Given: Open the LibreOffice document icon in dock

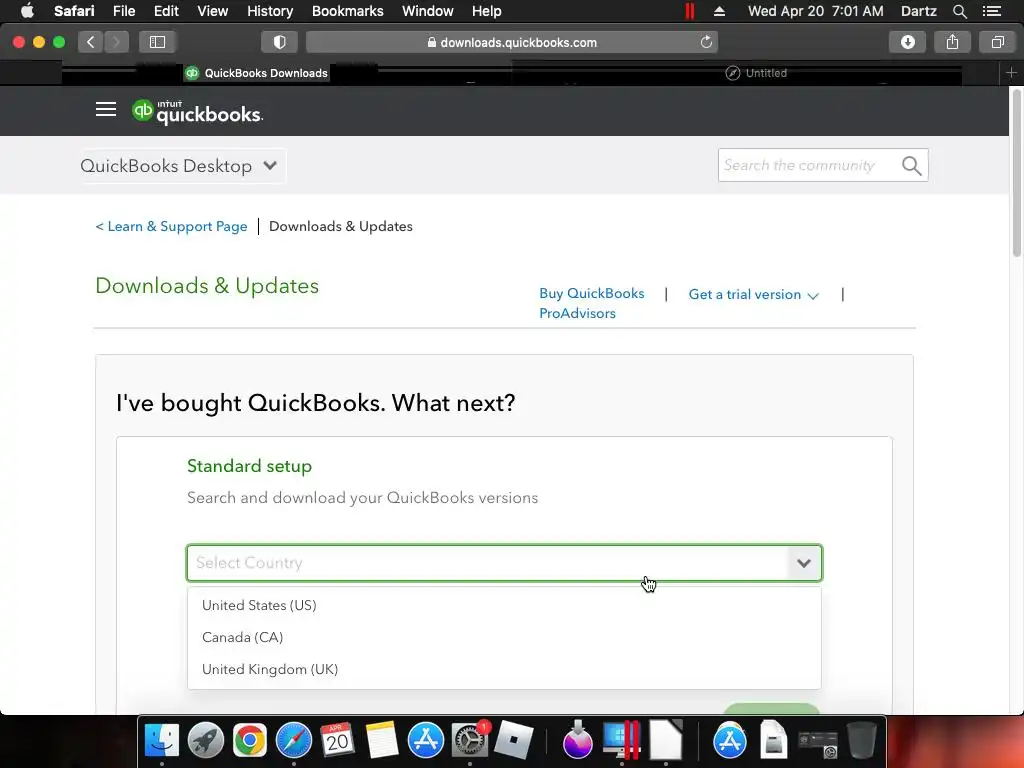Looking at the screenshot, I should pos(665,740).
